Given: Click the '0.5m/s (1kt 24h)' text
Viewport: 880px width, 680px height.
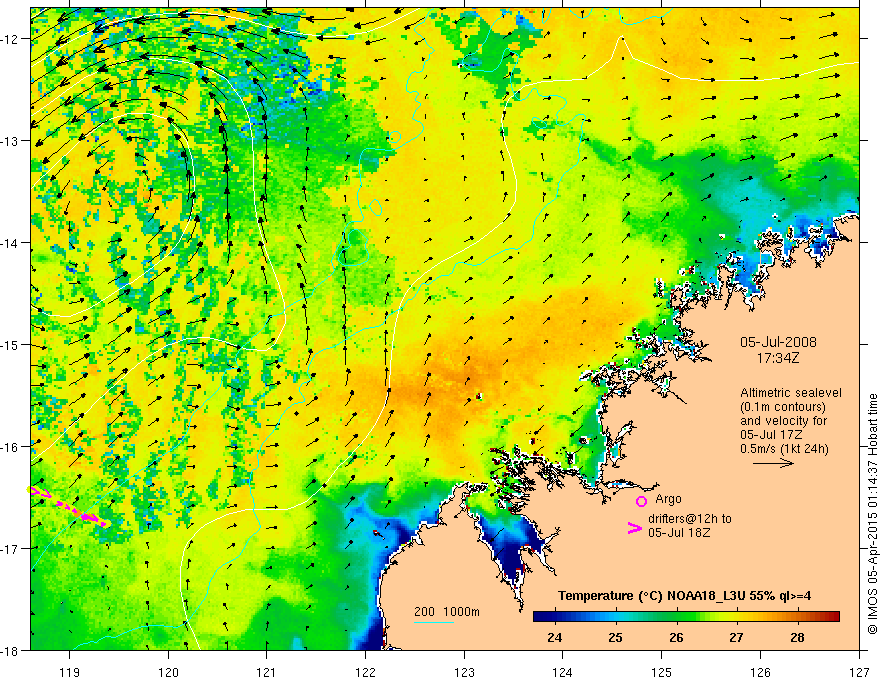Looking at the screenshot, I should coord(784,448).
